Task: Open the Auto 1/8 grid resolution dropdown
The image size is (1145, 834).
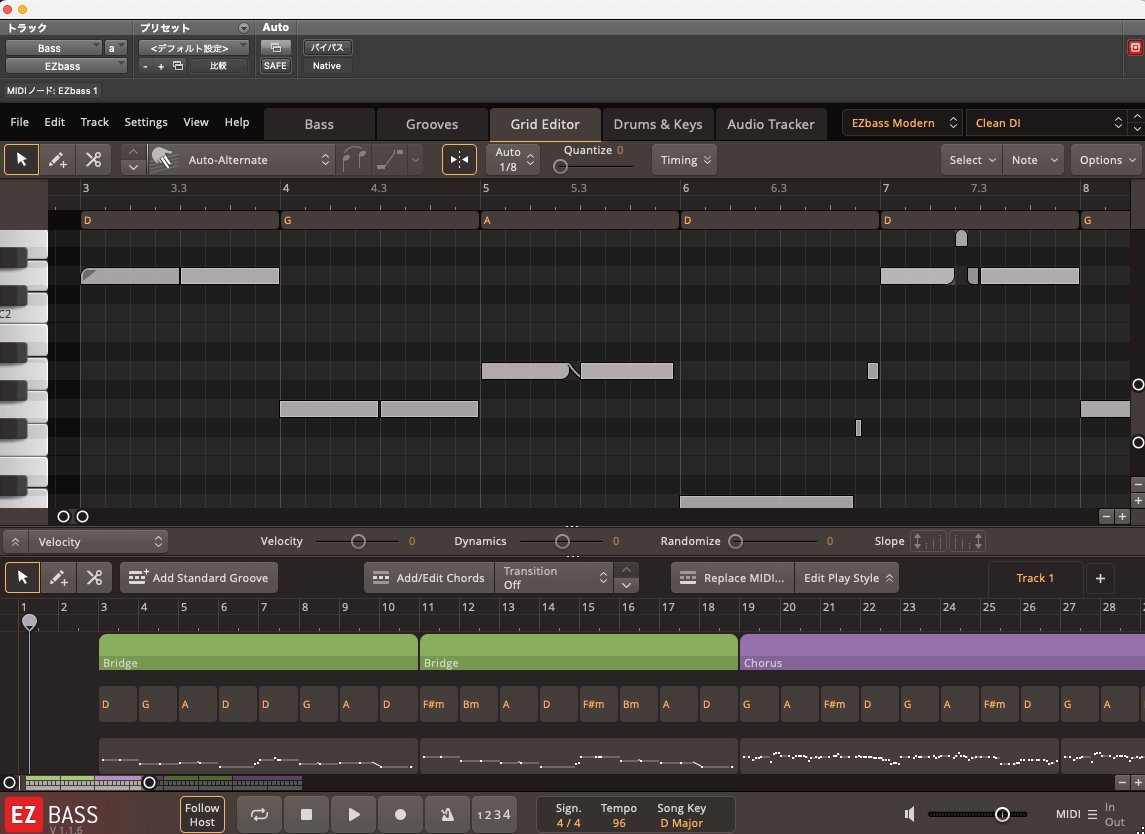Action: pos(513,159)
